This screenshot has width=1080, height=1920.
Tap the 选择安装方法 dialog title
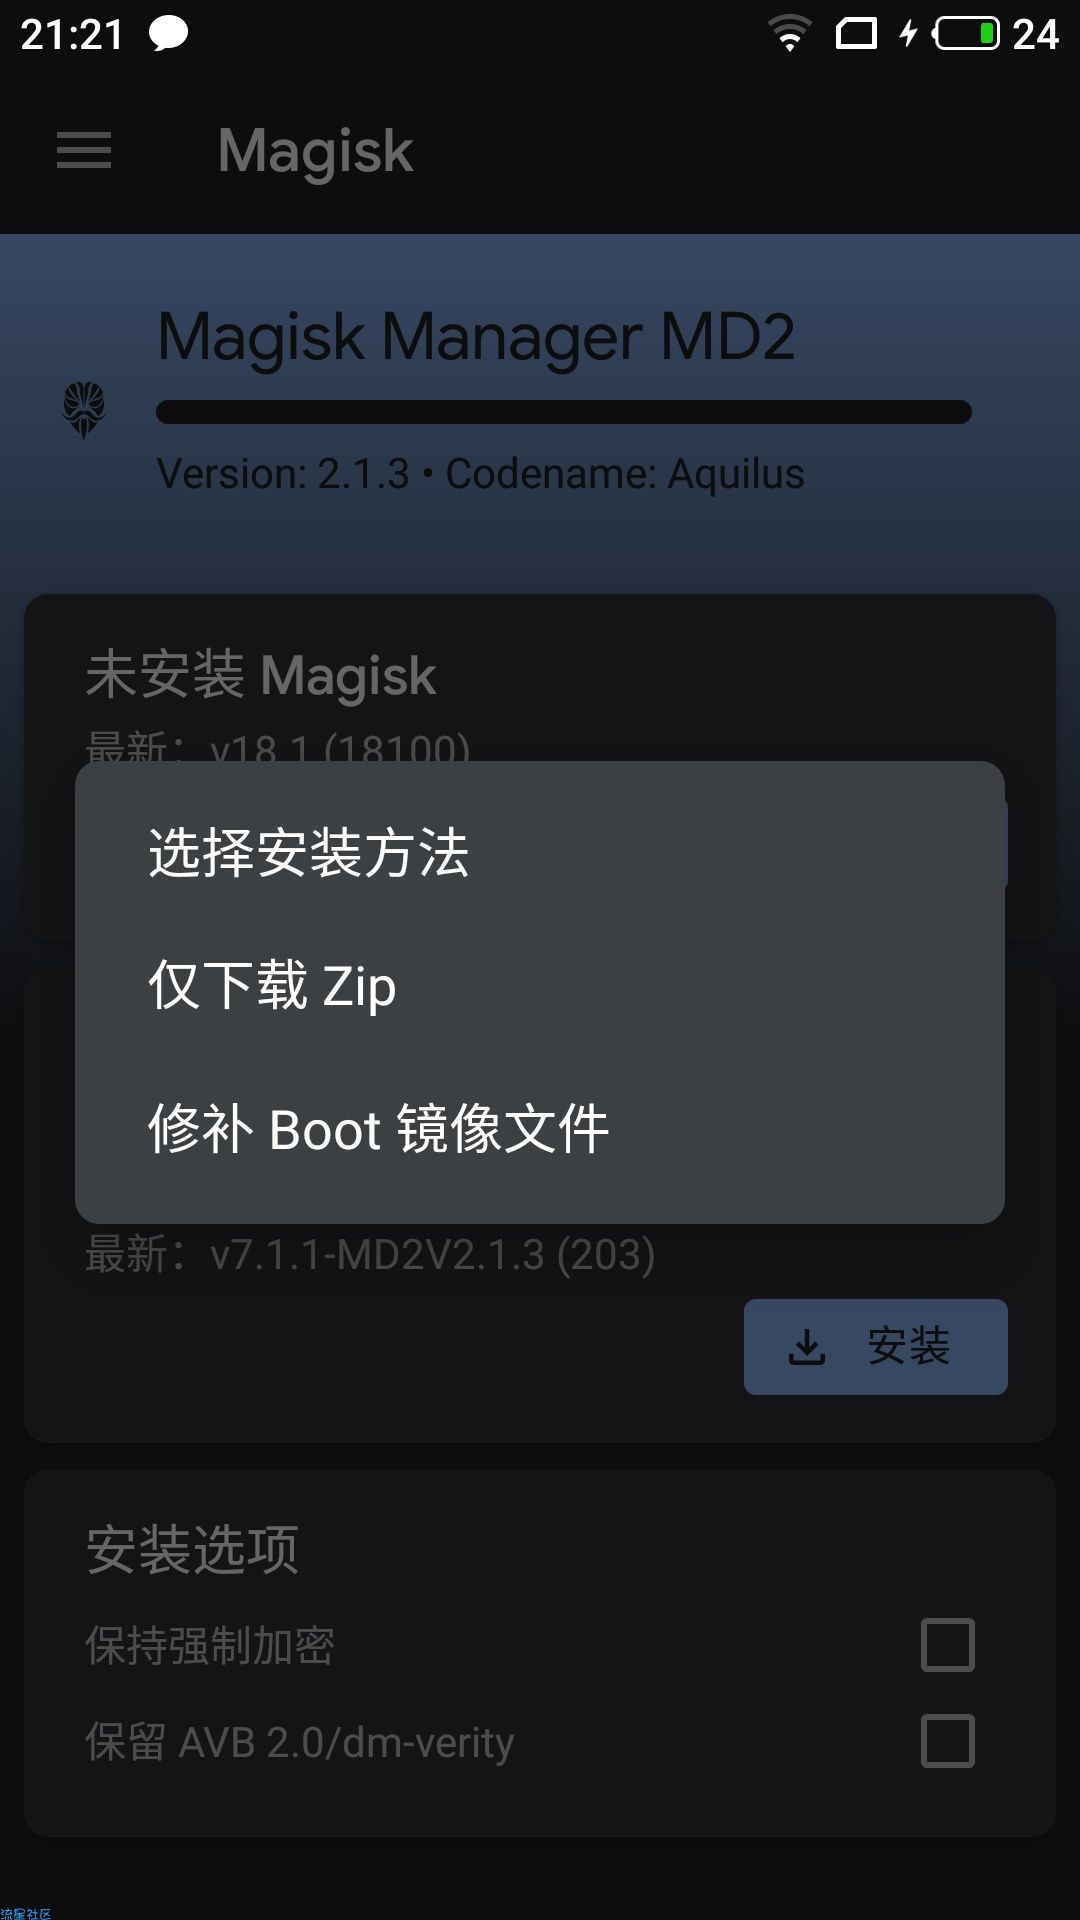tap(308, 853)
